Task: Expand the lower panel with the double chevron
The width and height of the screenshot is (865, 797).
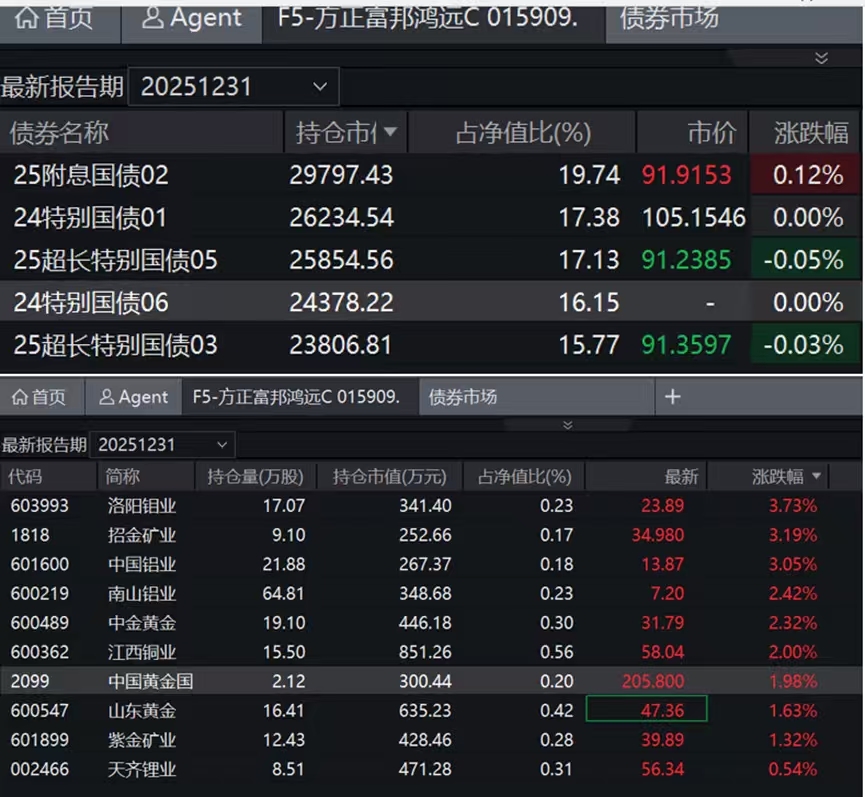Action: pos(567,425)
